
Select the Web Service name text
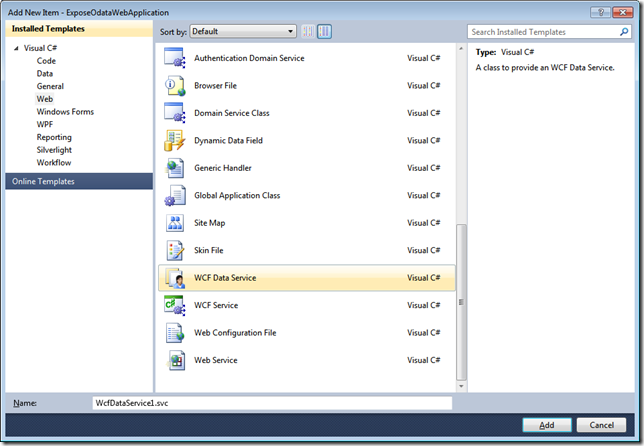pyautogui.click(x=216, y=360)
